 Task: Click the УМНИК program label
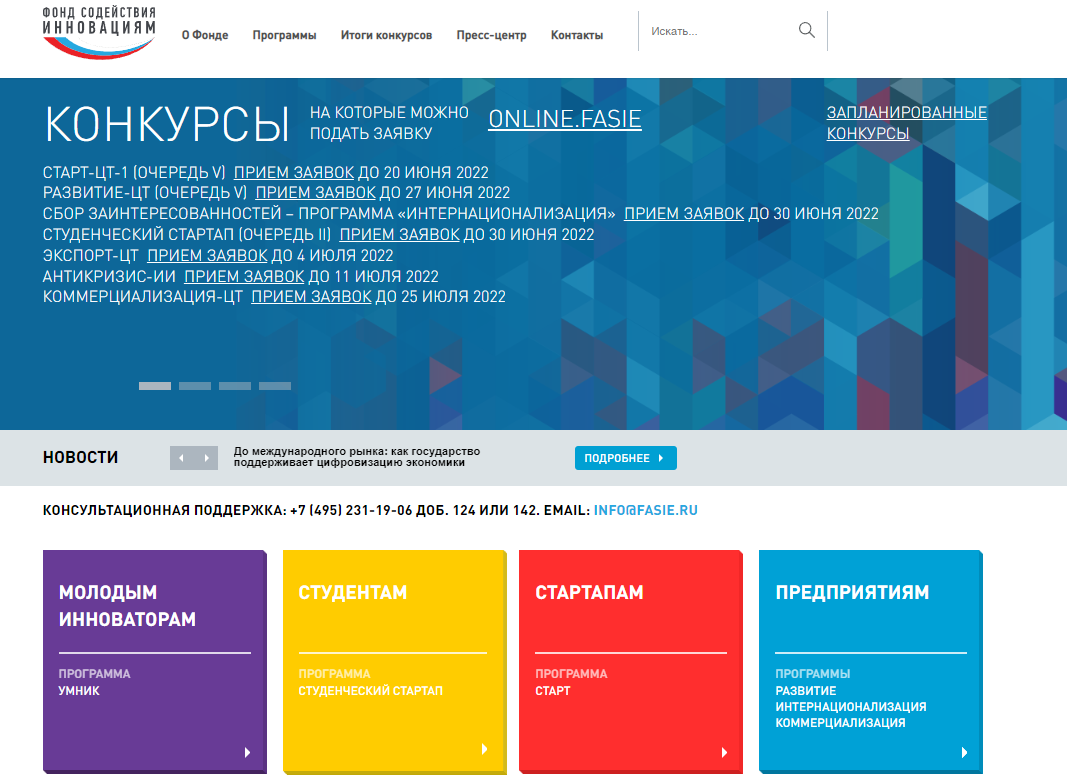coord(79,691)
